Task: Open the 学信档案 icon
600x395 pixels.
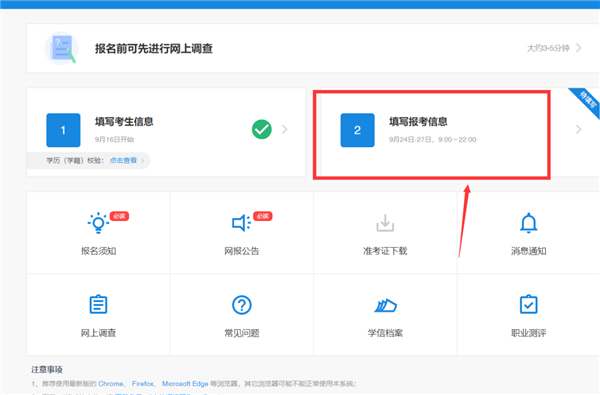Action: point(385,305)
